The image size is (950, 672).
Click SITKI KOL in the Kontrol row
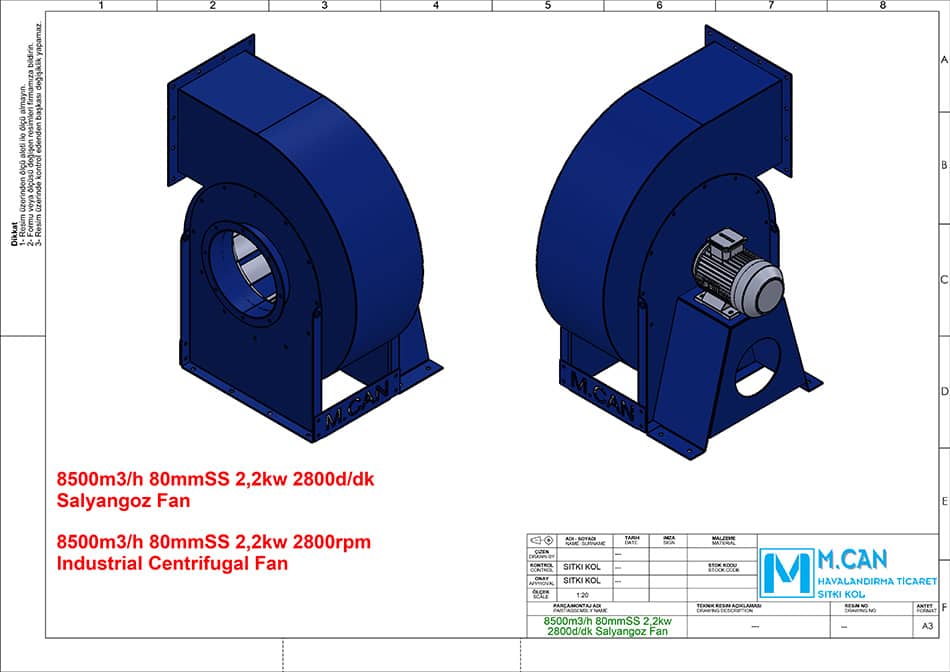pyautogui.click(x=583, y=565)
